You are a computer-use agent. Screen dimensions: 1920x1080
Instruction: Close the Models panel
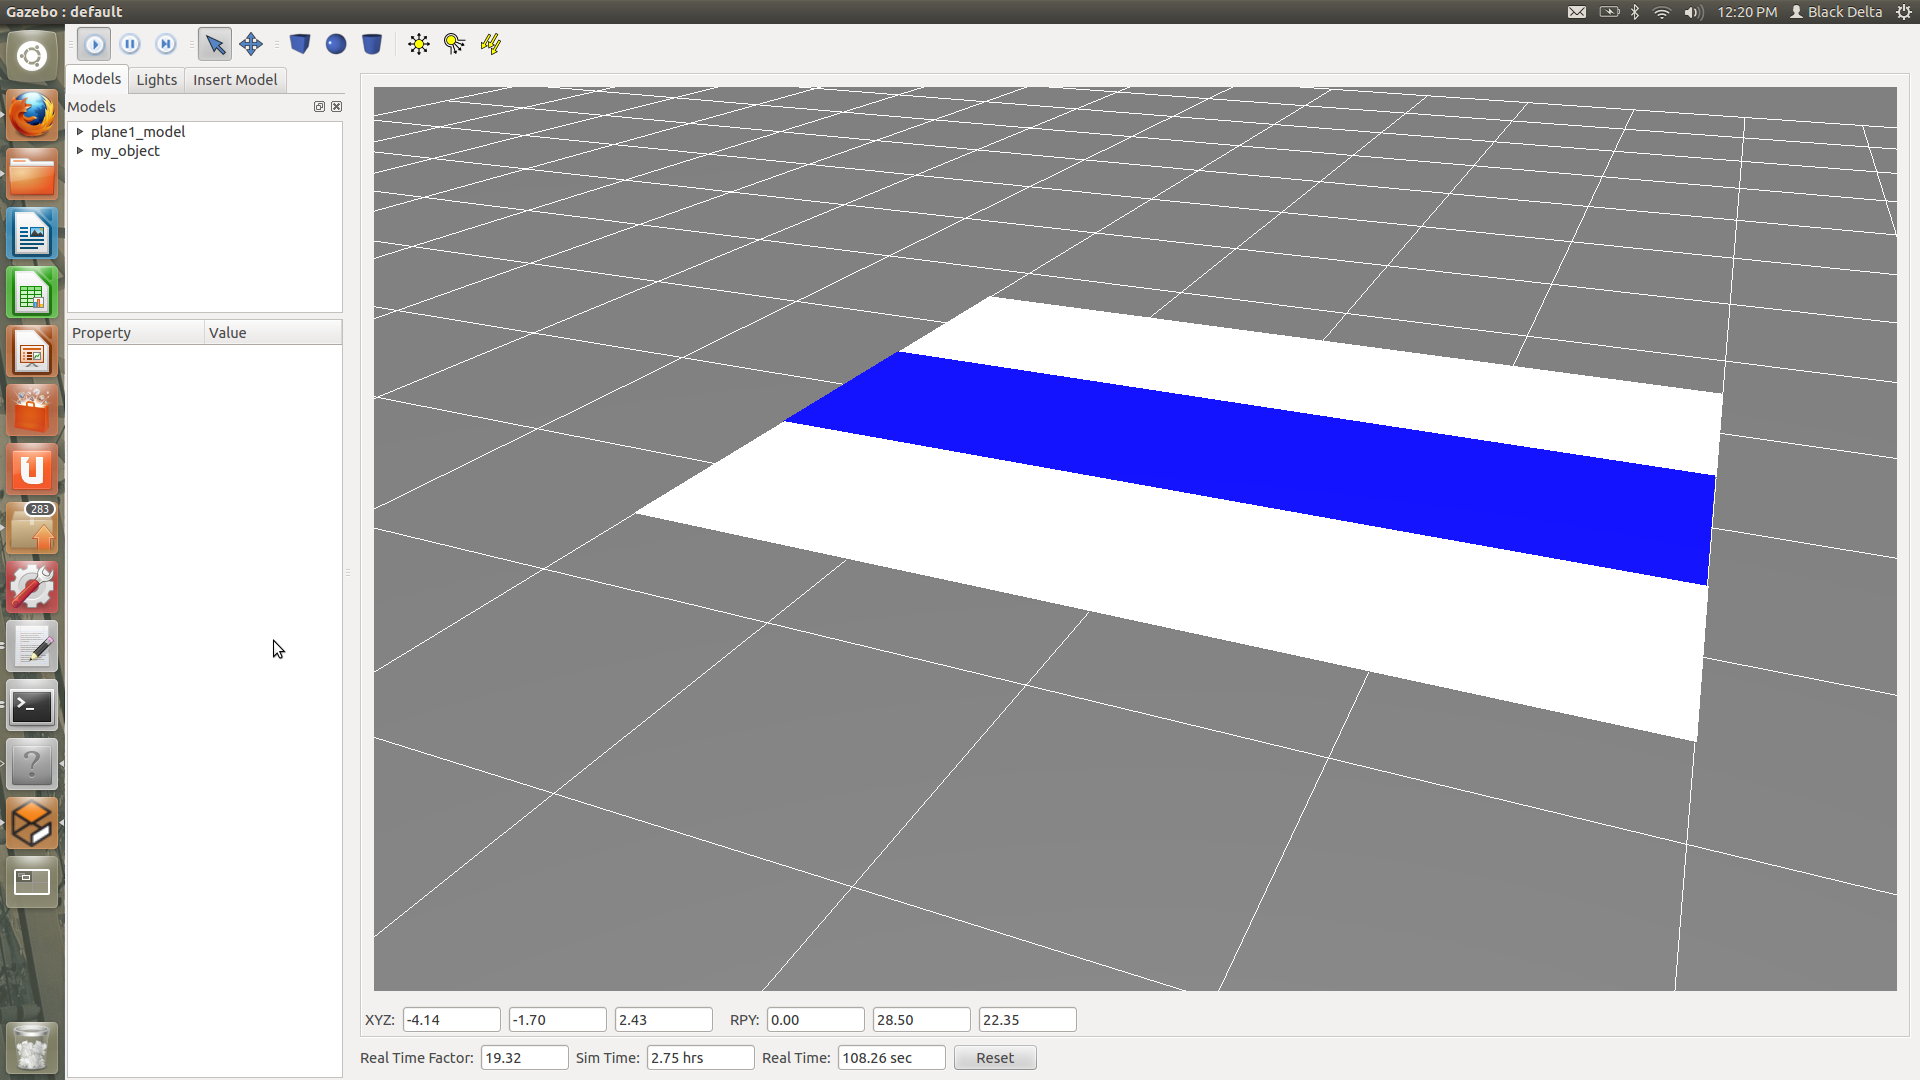337,106
